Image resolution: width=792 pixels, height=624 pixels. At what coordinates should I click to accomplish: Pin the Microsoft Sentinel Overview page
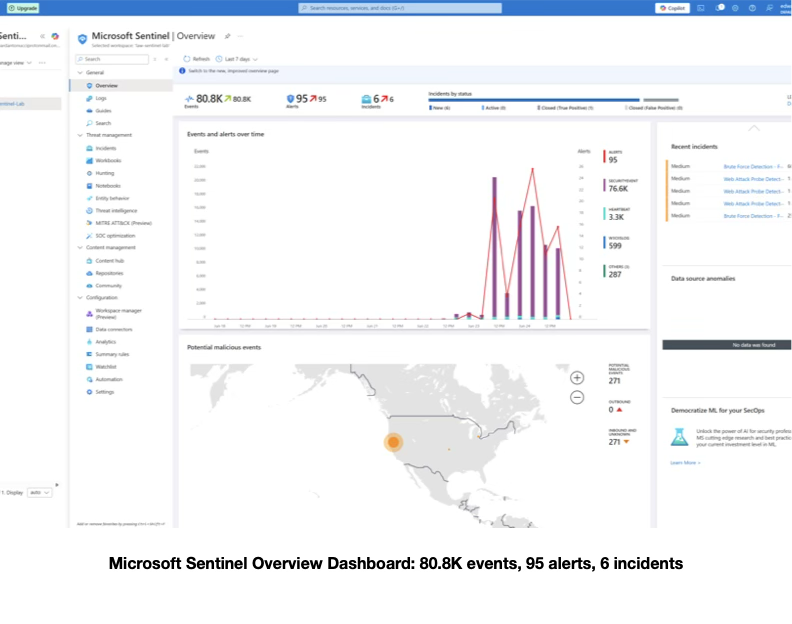click(x=228, y=36)
